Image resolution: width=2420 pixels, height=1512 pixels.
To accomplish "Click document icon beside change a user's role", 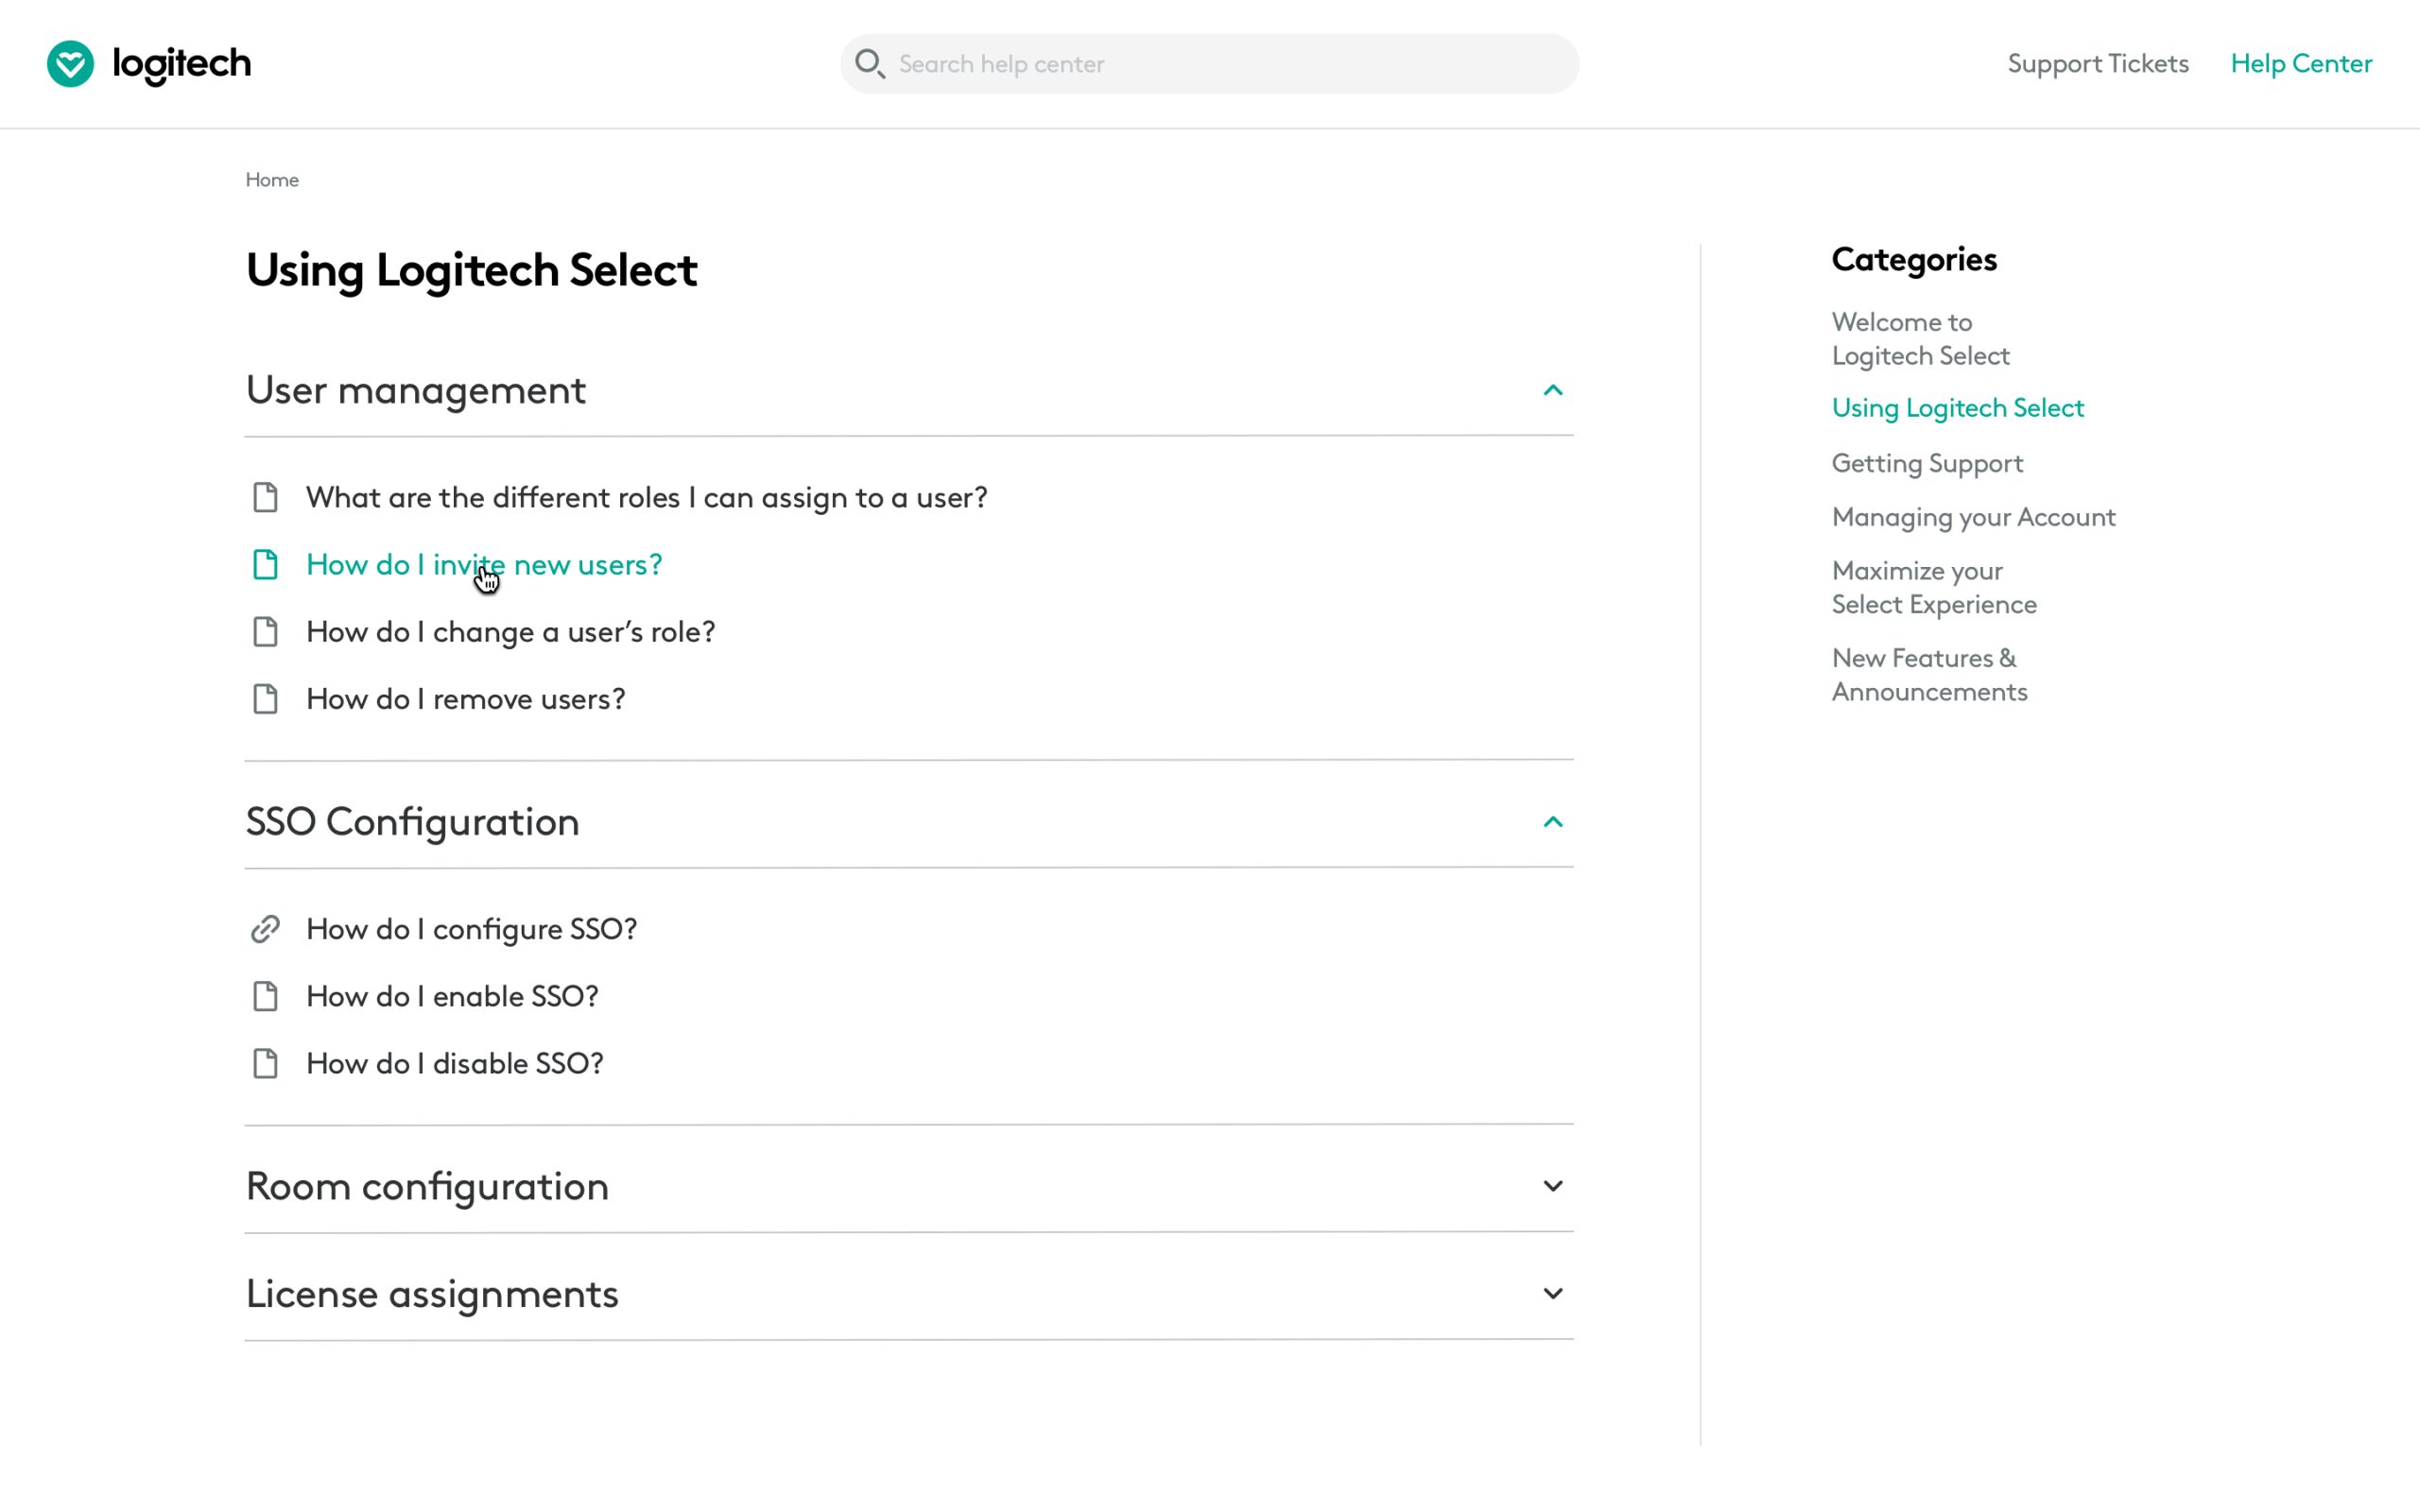I will click(265, 631).
